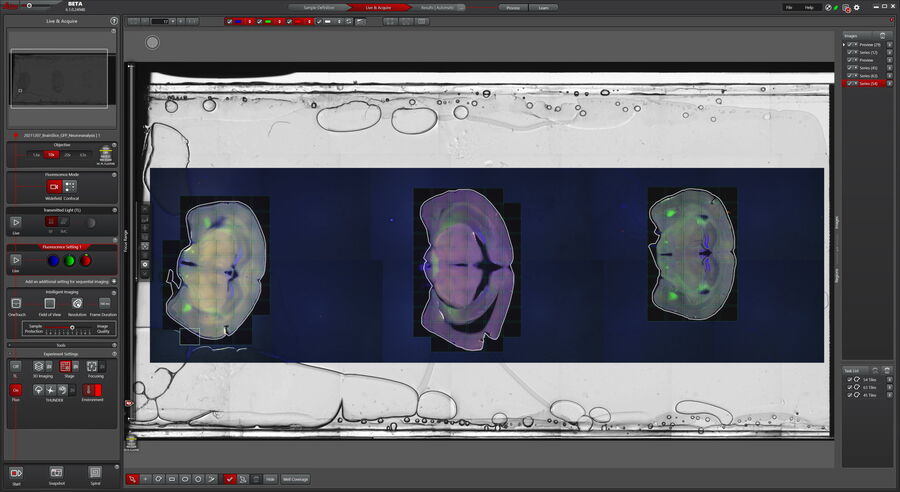The width and height of the screenshot is (900, 492).
Task: Switch to Confocal mode icon
Action: (x=70, y=187)
